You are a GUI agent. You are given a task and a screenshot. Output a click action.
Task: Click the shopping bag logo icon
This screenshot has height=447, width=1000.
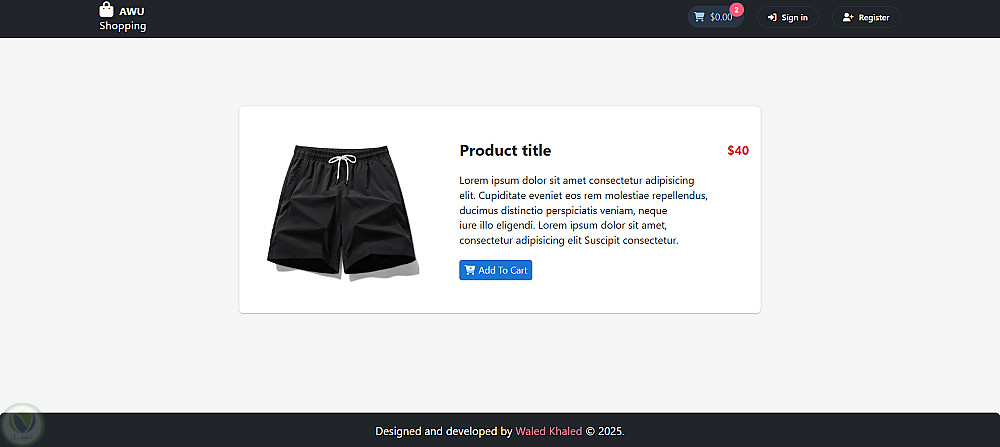point(107,9)
